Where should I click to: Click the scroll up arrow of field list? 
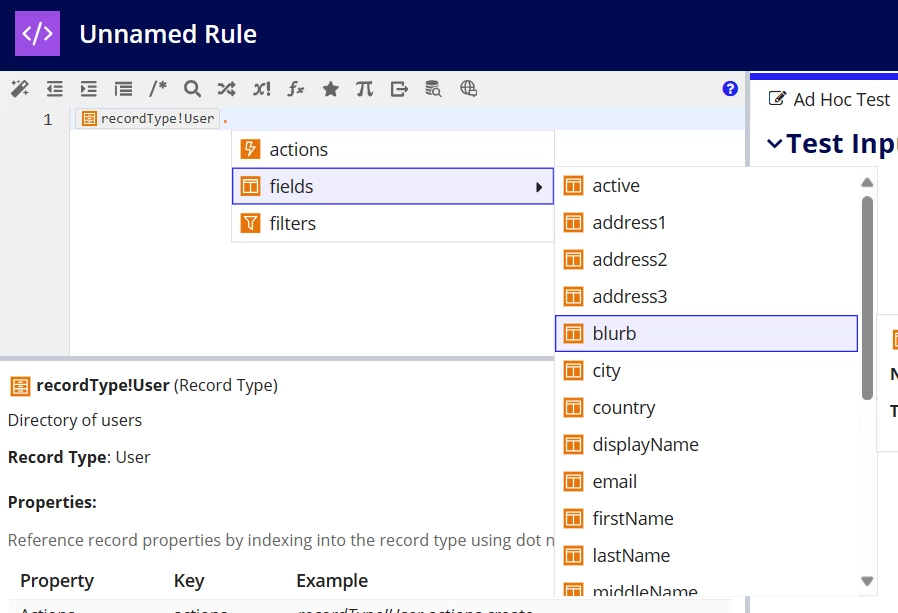867,182
